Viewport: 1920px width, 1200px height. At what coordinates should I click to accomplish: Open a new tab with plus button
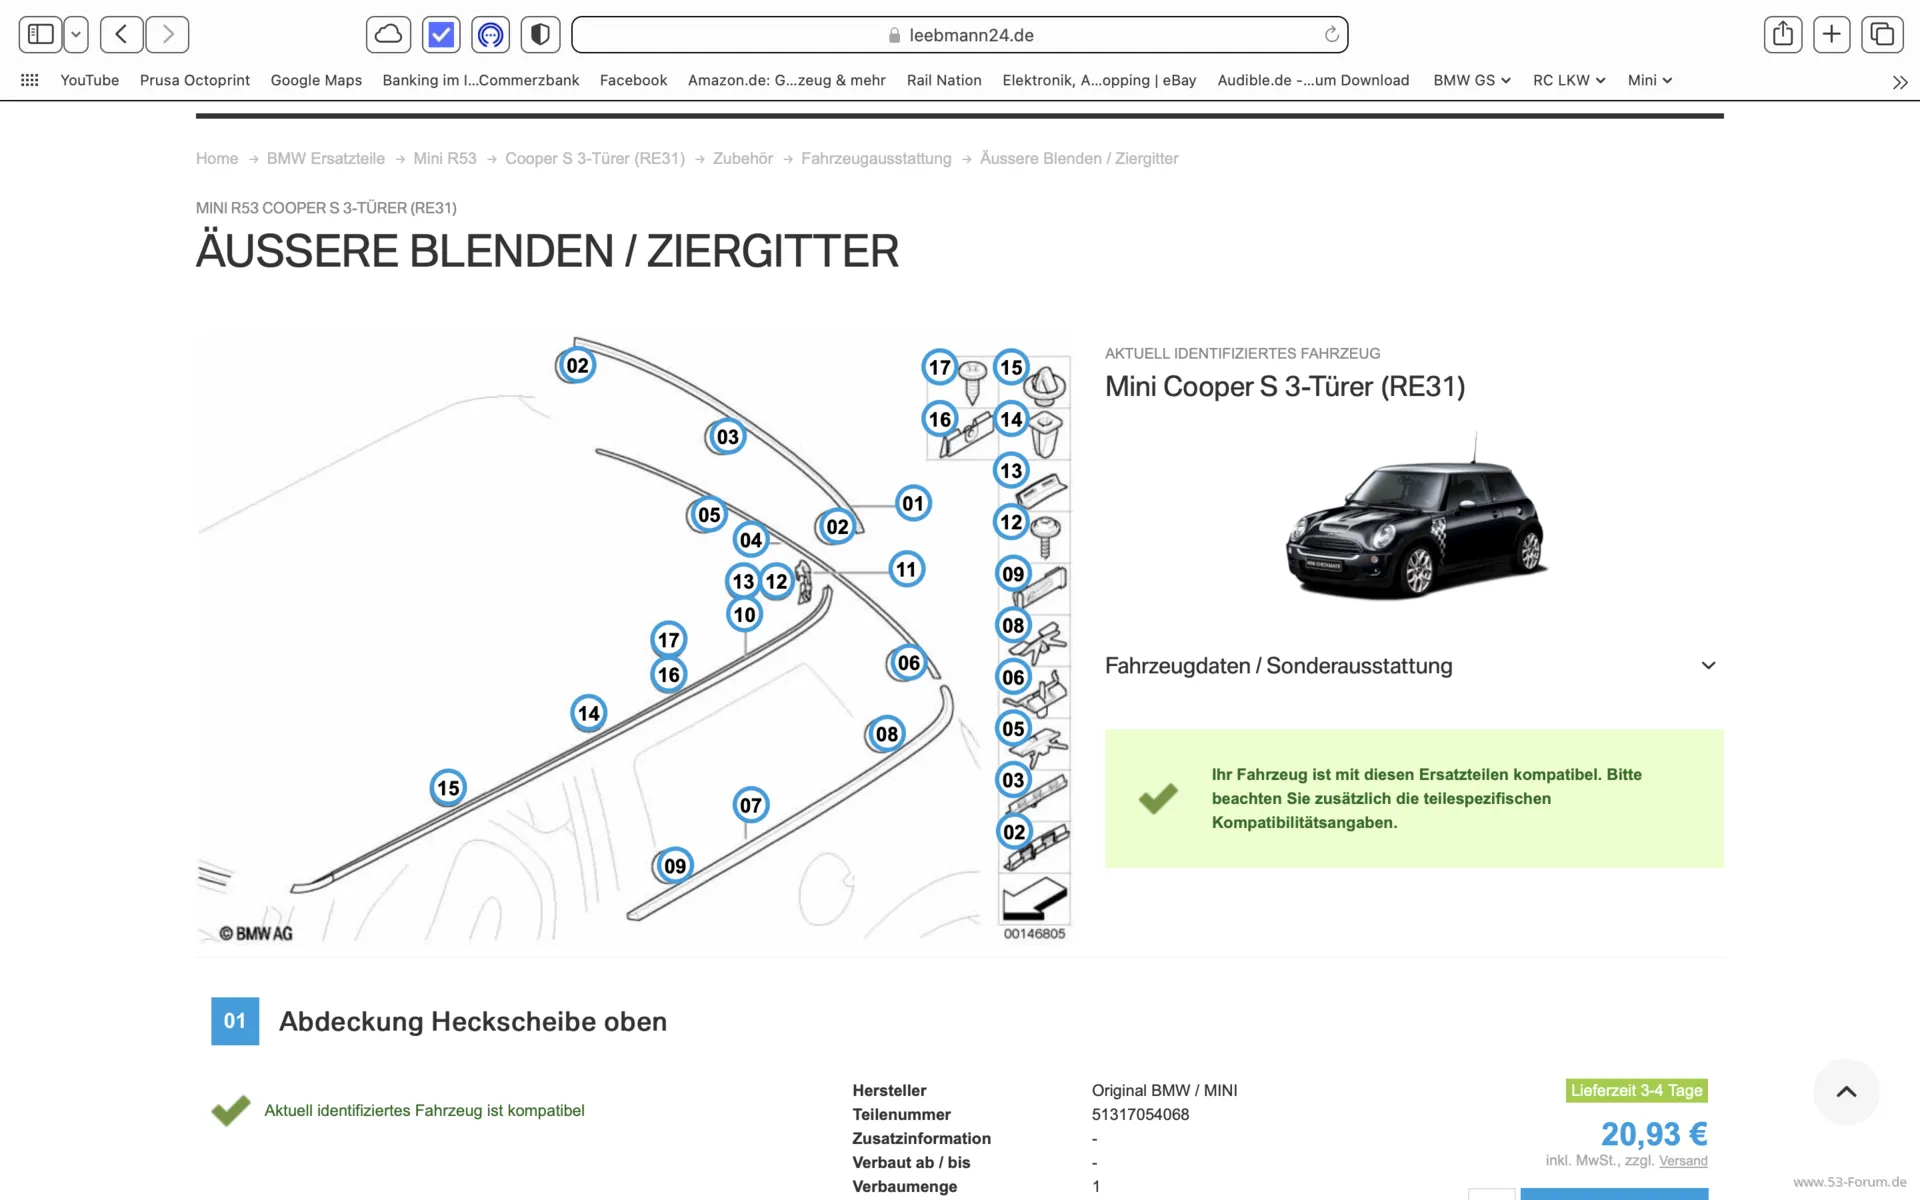point(1832,35)
